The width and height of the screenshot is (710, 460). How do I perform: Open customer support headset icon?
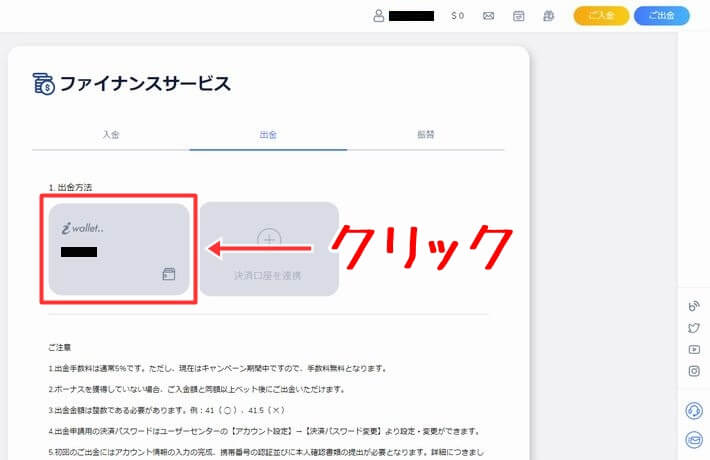[694, 410]
